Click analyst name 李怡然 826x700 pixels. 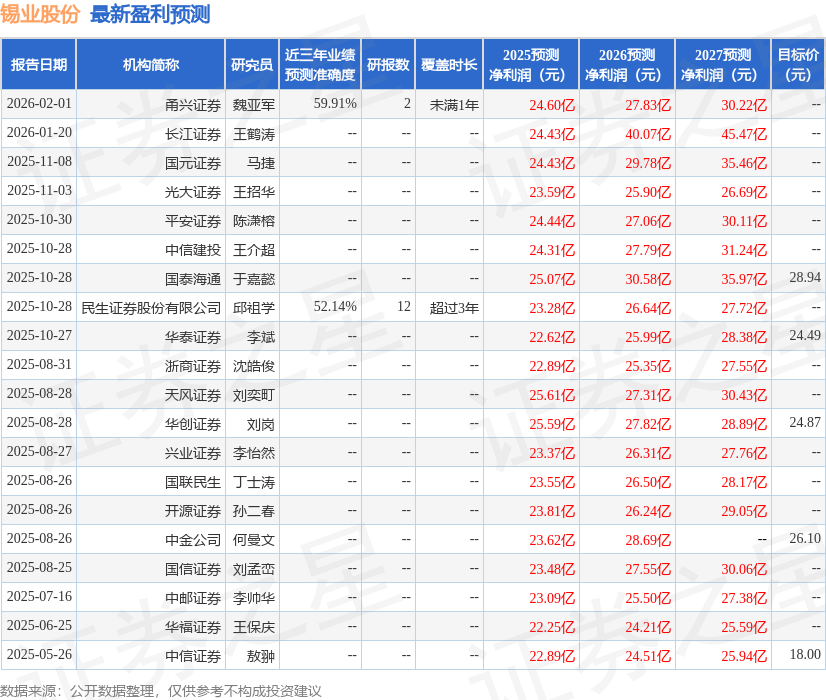(254, 453)
